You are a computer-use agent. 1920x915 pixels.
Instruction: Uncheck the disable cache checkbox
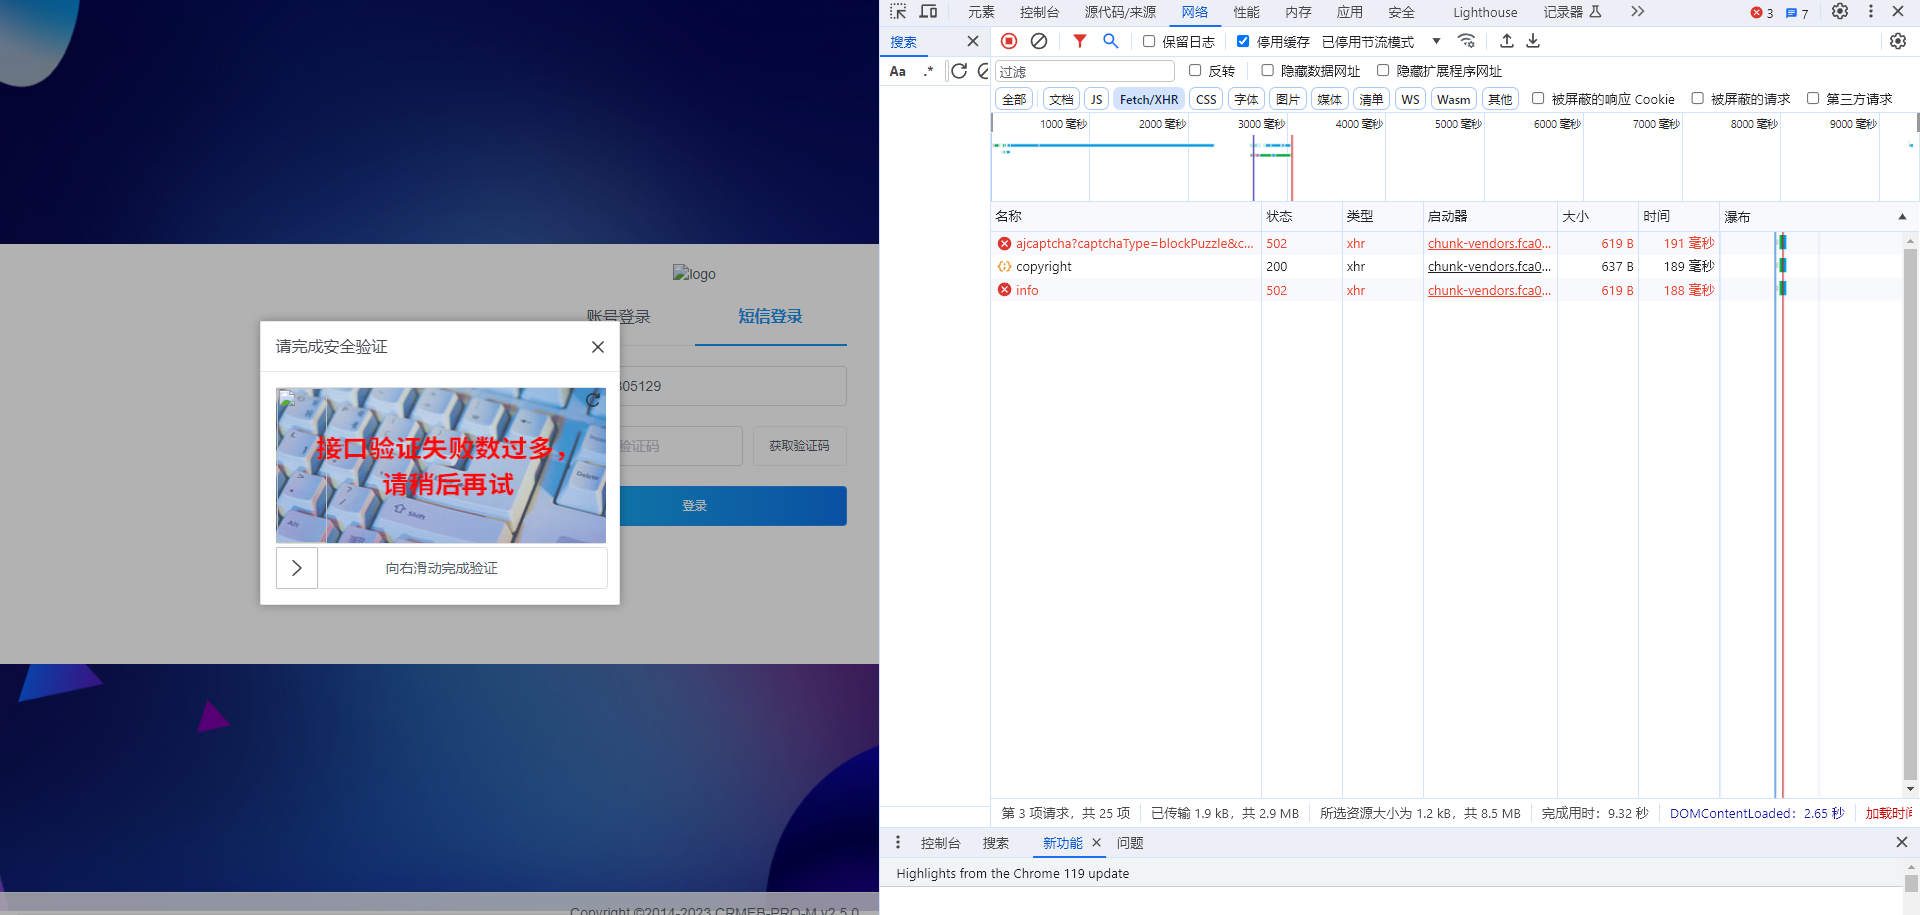point(1243,41)
